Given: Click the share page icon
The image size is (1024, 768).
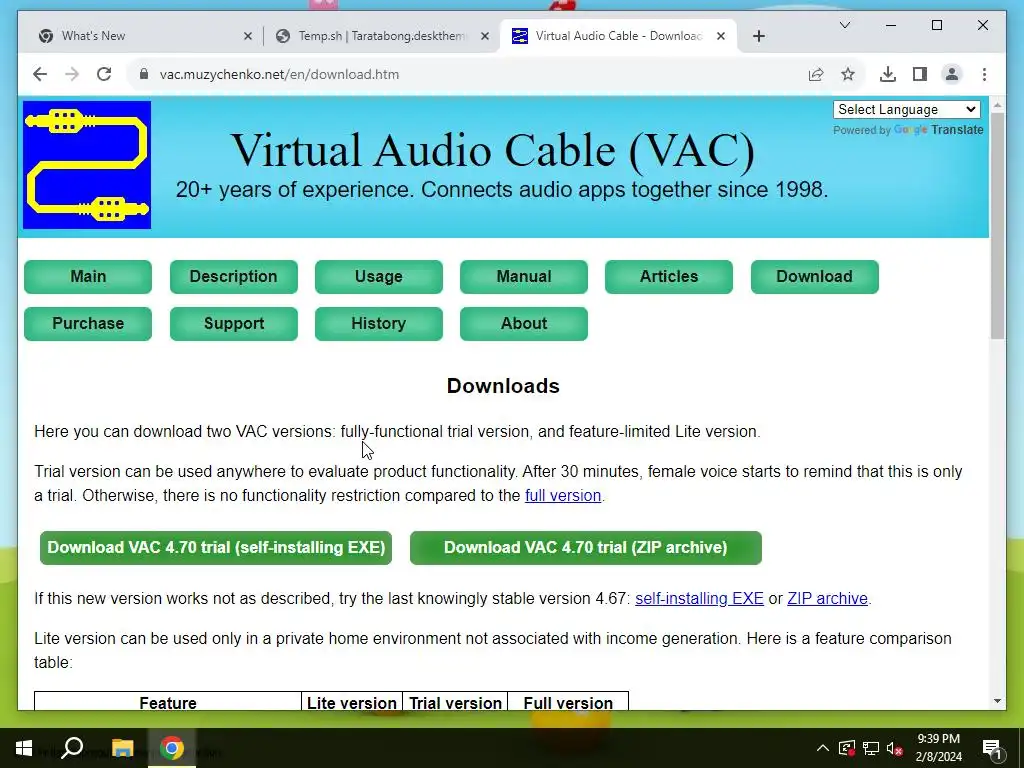Looking at the screenshot, I should pos(816,74).
